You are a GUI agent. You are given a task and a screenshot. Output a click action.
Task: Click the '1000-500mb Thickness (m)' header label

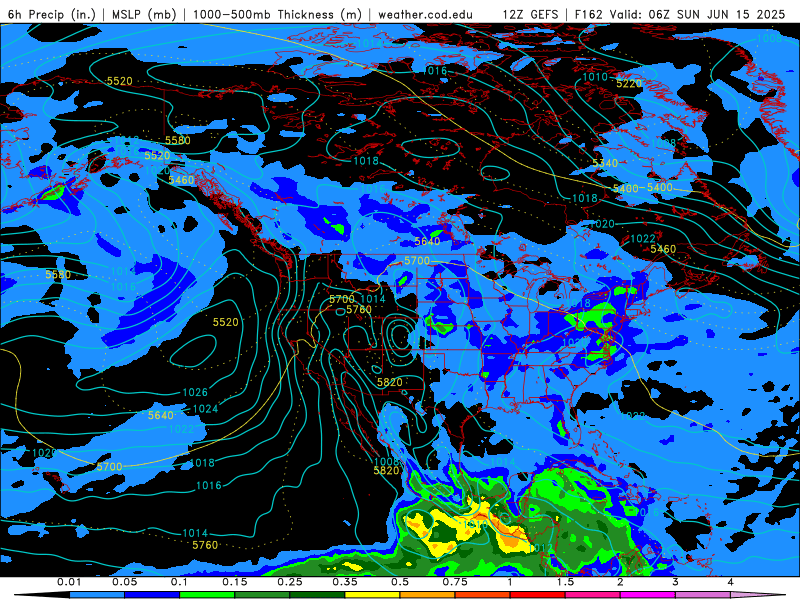pyautogui.click(x=277, y=14)
